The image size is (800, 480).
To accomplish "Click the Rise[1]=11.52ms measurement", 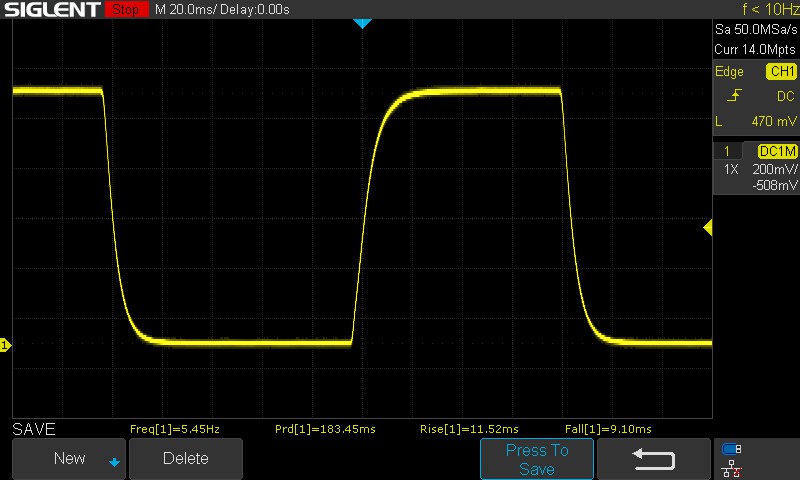I will pyautogui.click(x=469, y=429).
